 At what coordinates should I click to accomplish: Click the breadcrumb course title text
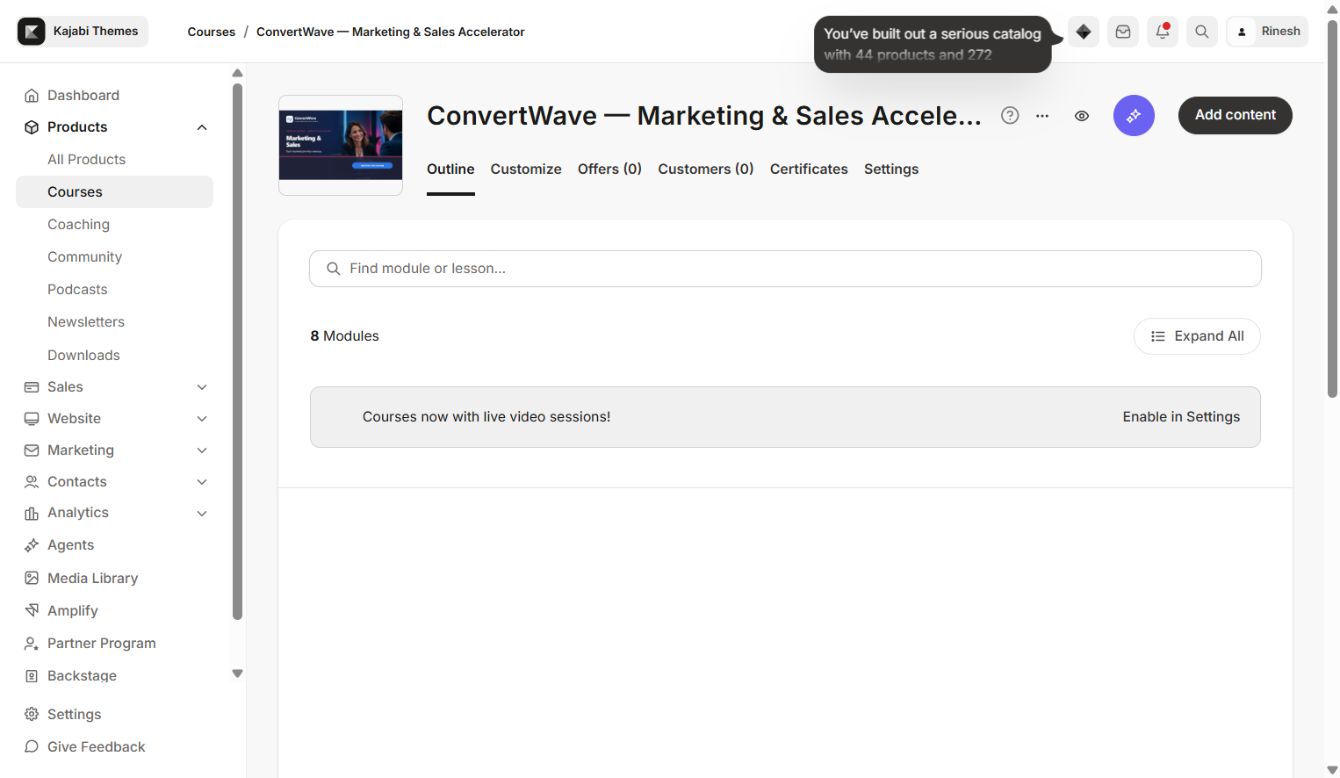(x=390, y=32)
